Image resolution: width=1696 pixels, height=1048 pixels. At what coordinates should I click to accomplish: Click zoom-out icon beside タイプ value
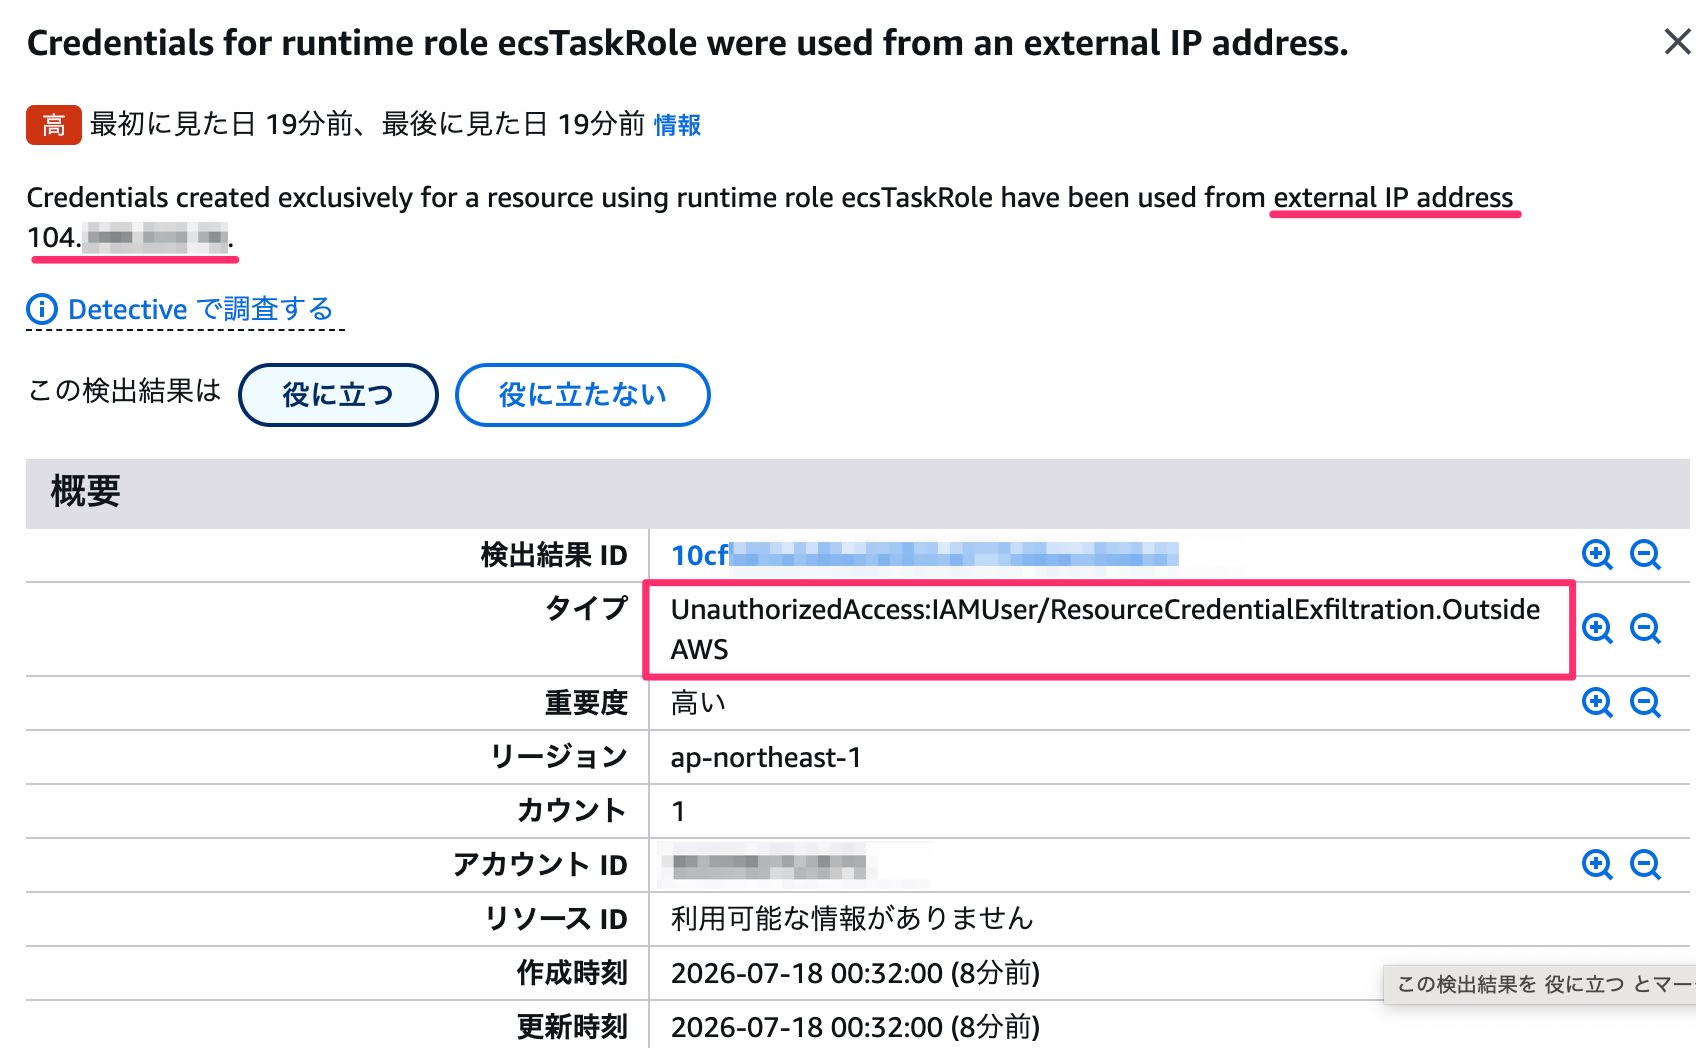(1645, 629)
